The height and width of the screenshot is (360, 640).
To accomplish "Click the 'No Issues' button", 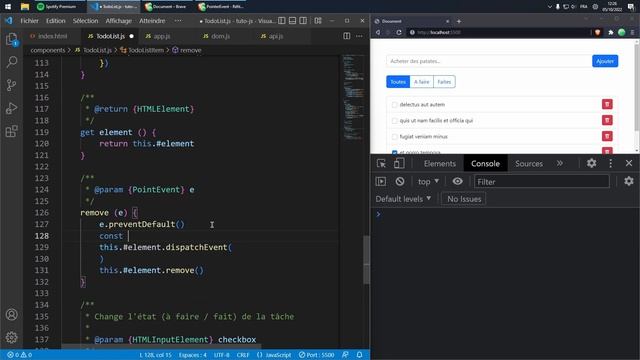I will coord(464,199).
